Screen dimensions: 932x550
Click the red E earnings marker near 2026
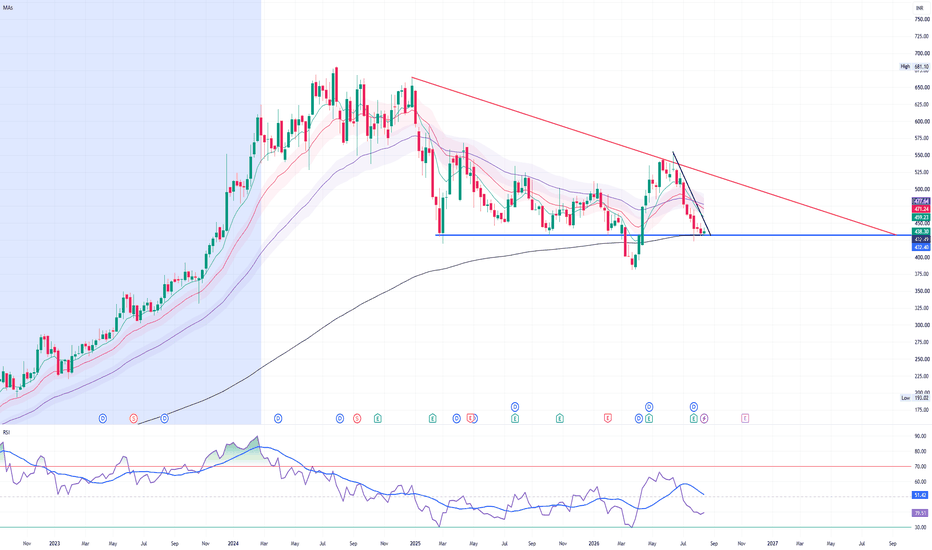(x=608, y=419)
